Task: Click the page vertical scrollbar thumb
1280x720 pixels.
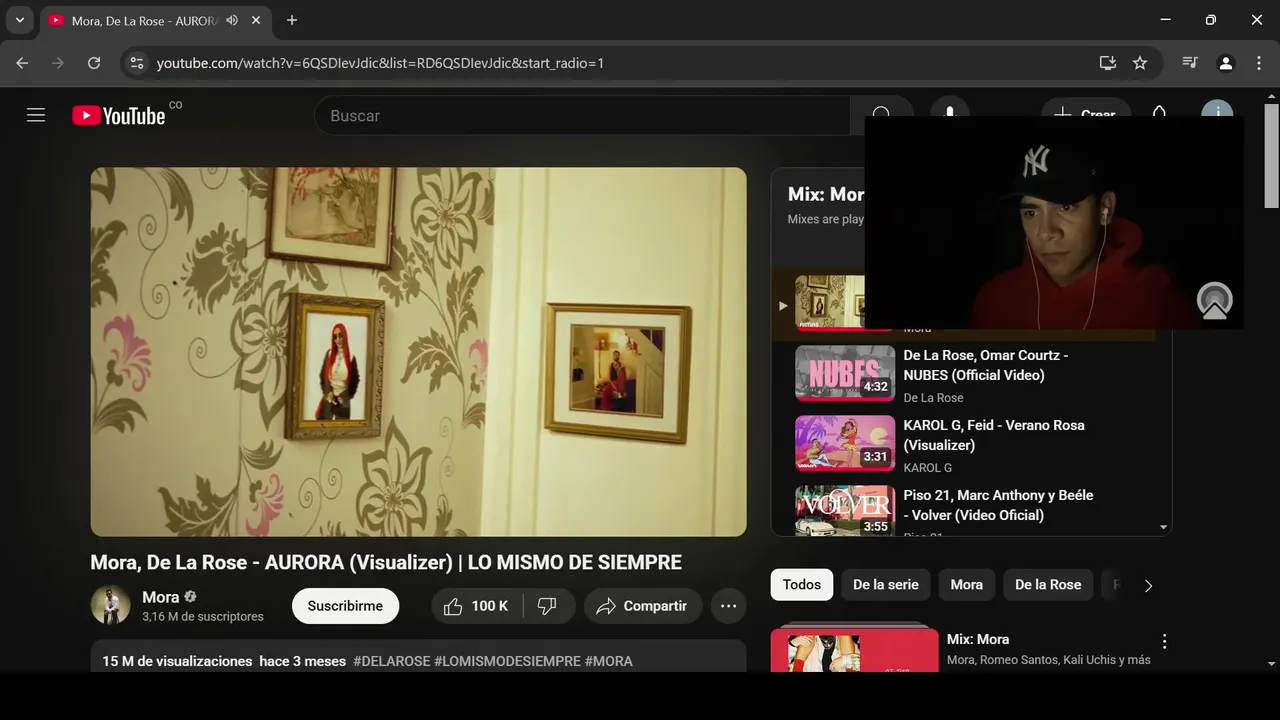Action: pyautogui.click(x=1271, y=157)
